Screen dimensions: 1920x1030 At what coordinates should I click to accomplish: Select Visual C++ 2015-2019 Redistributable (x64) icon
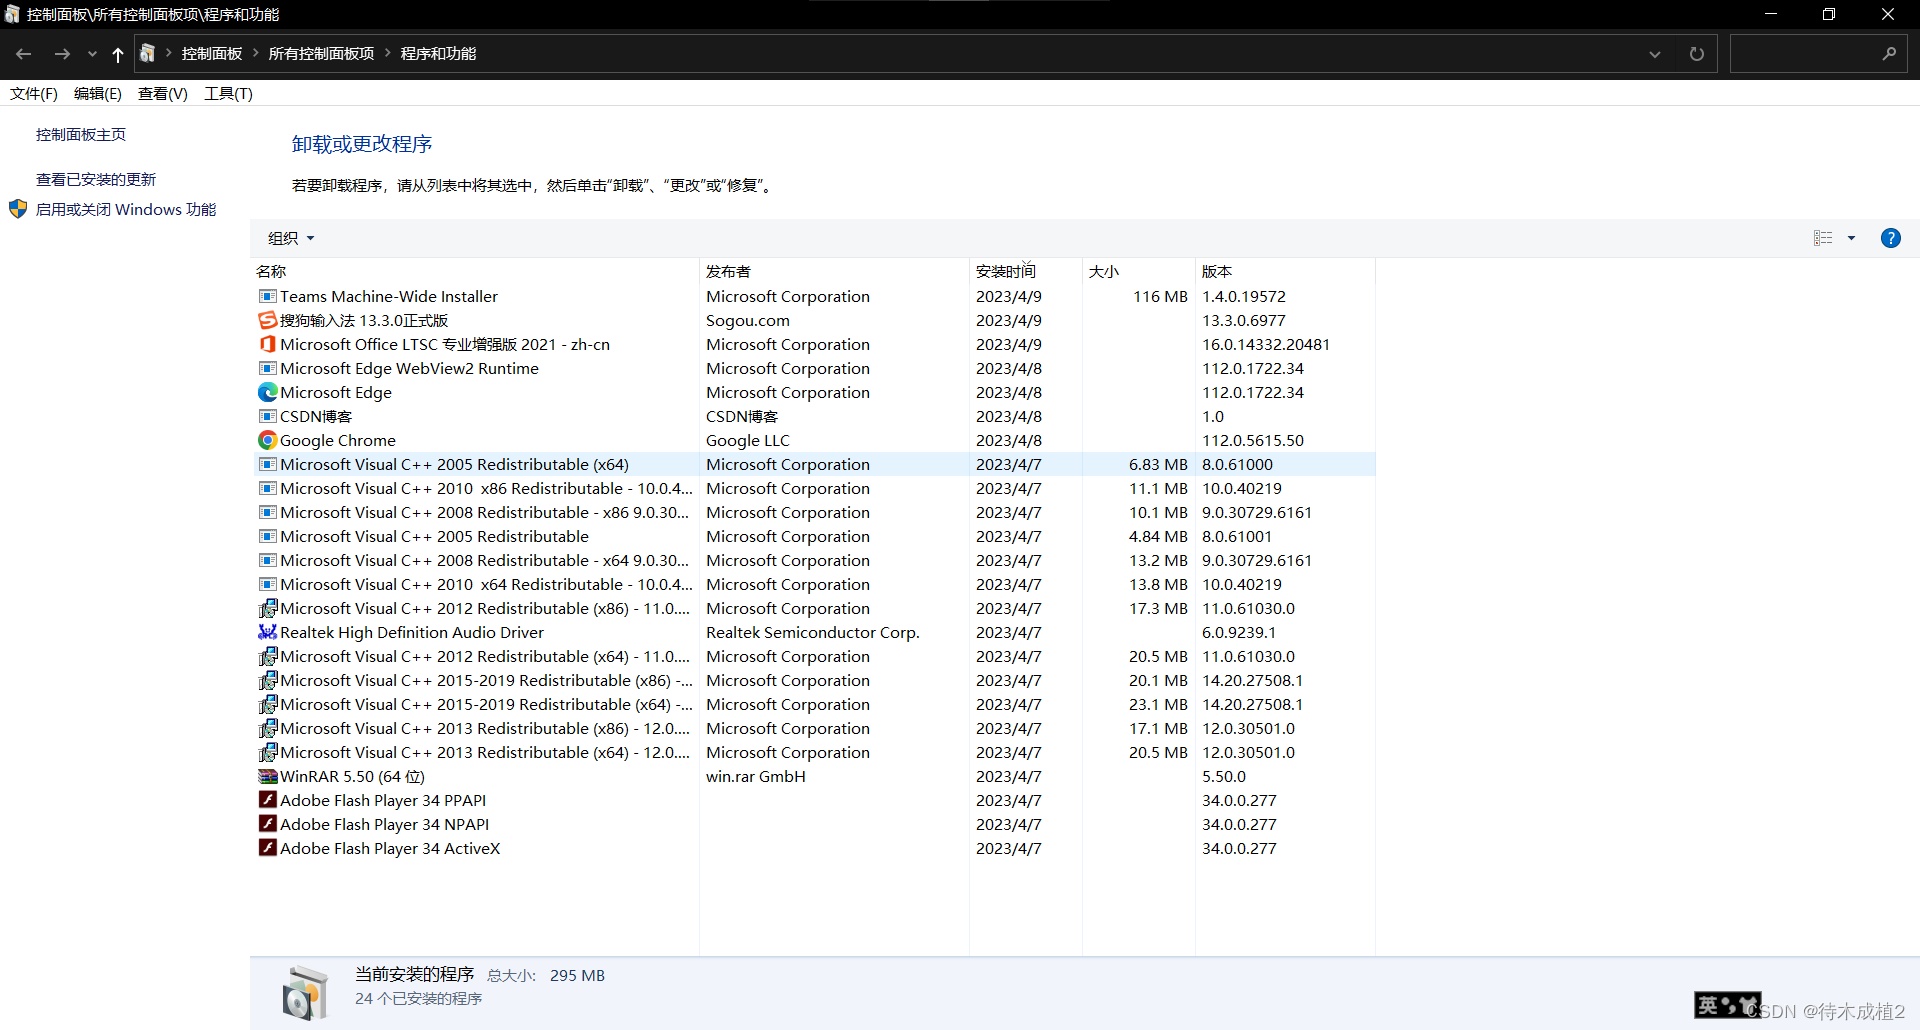coord(268,704)
